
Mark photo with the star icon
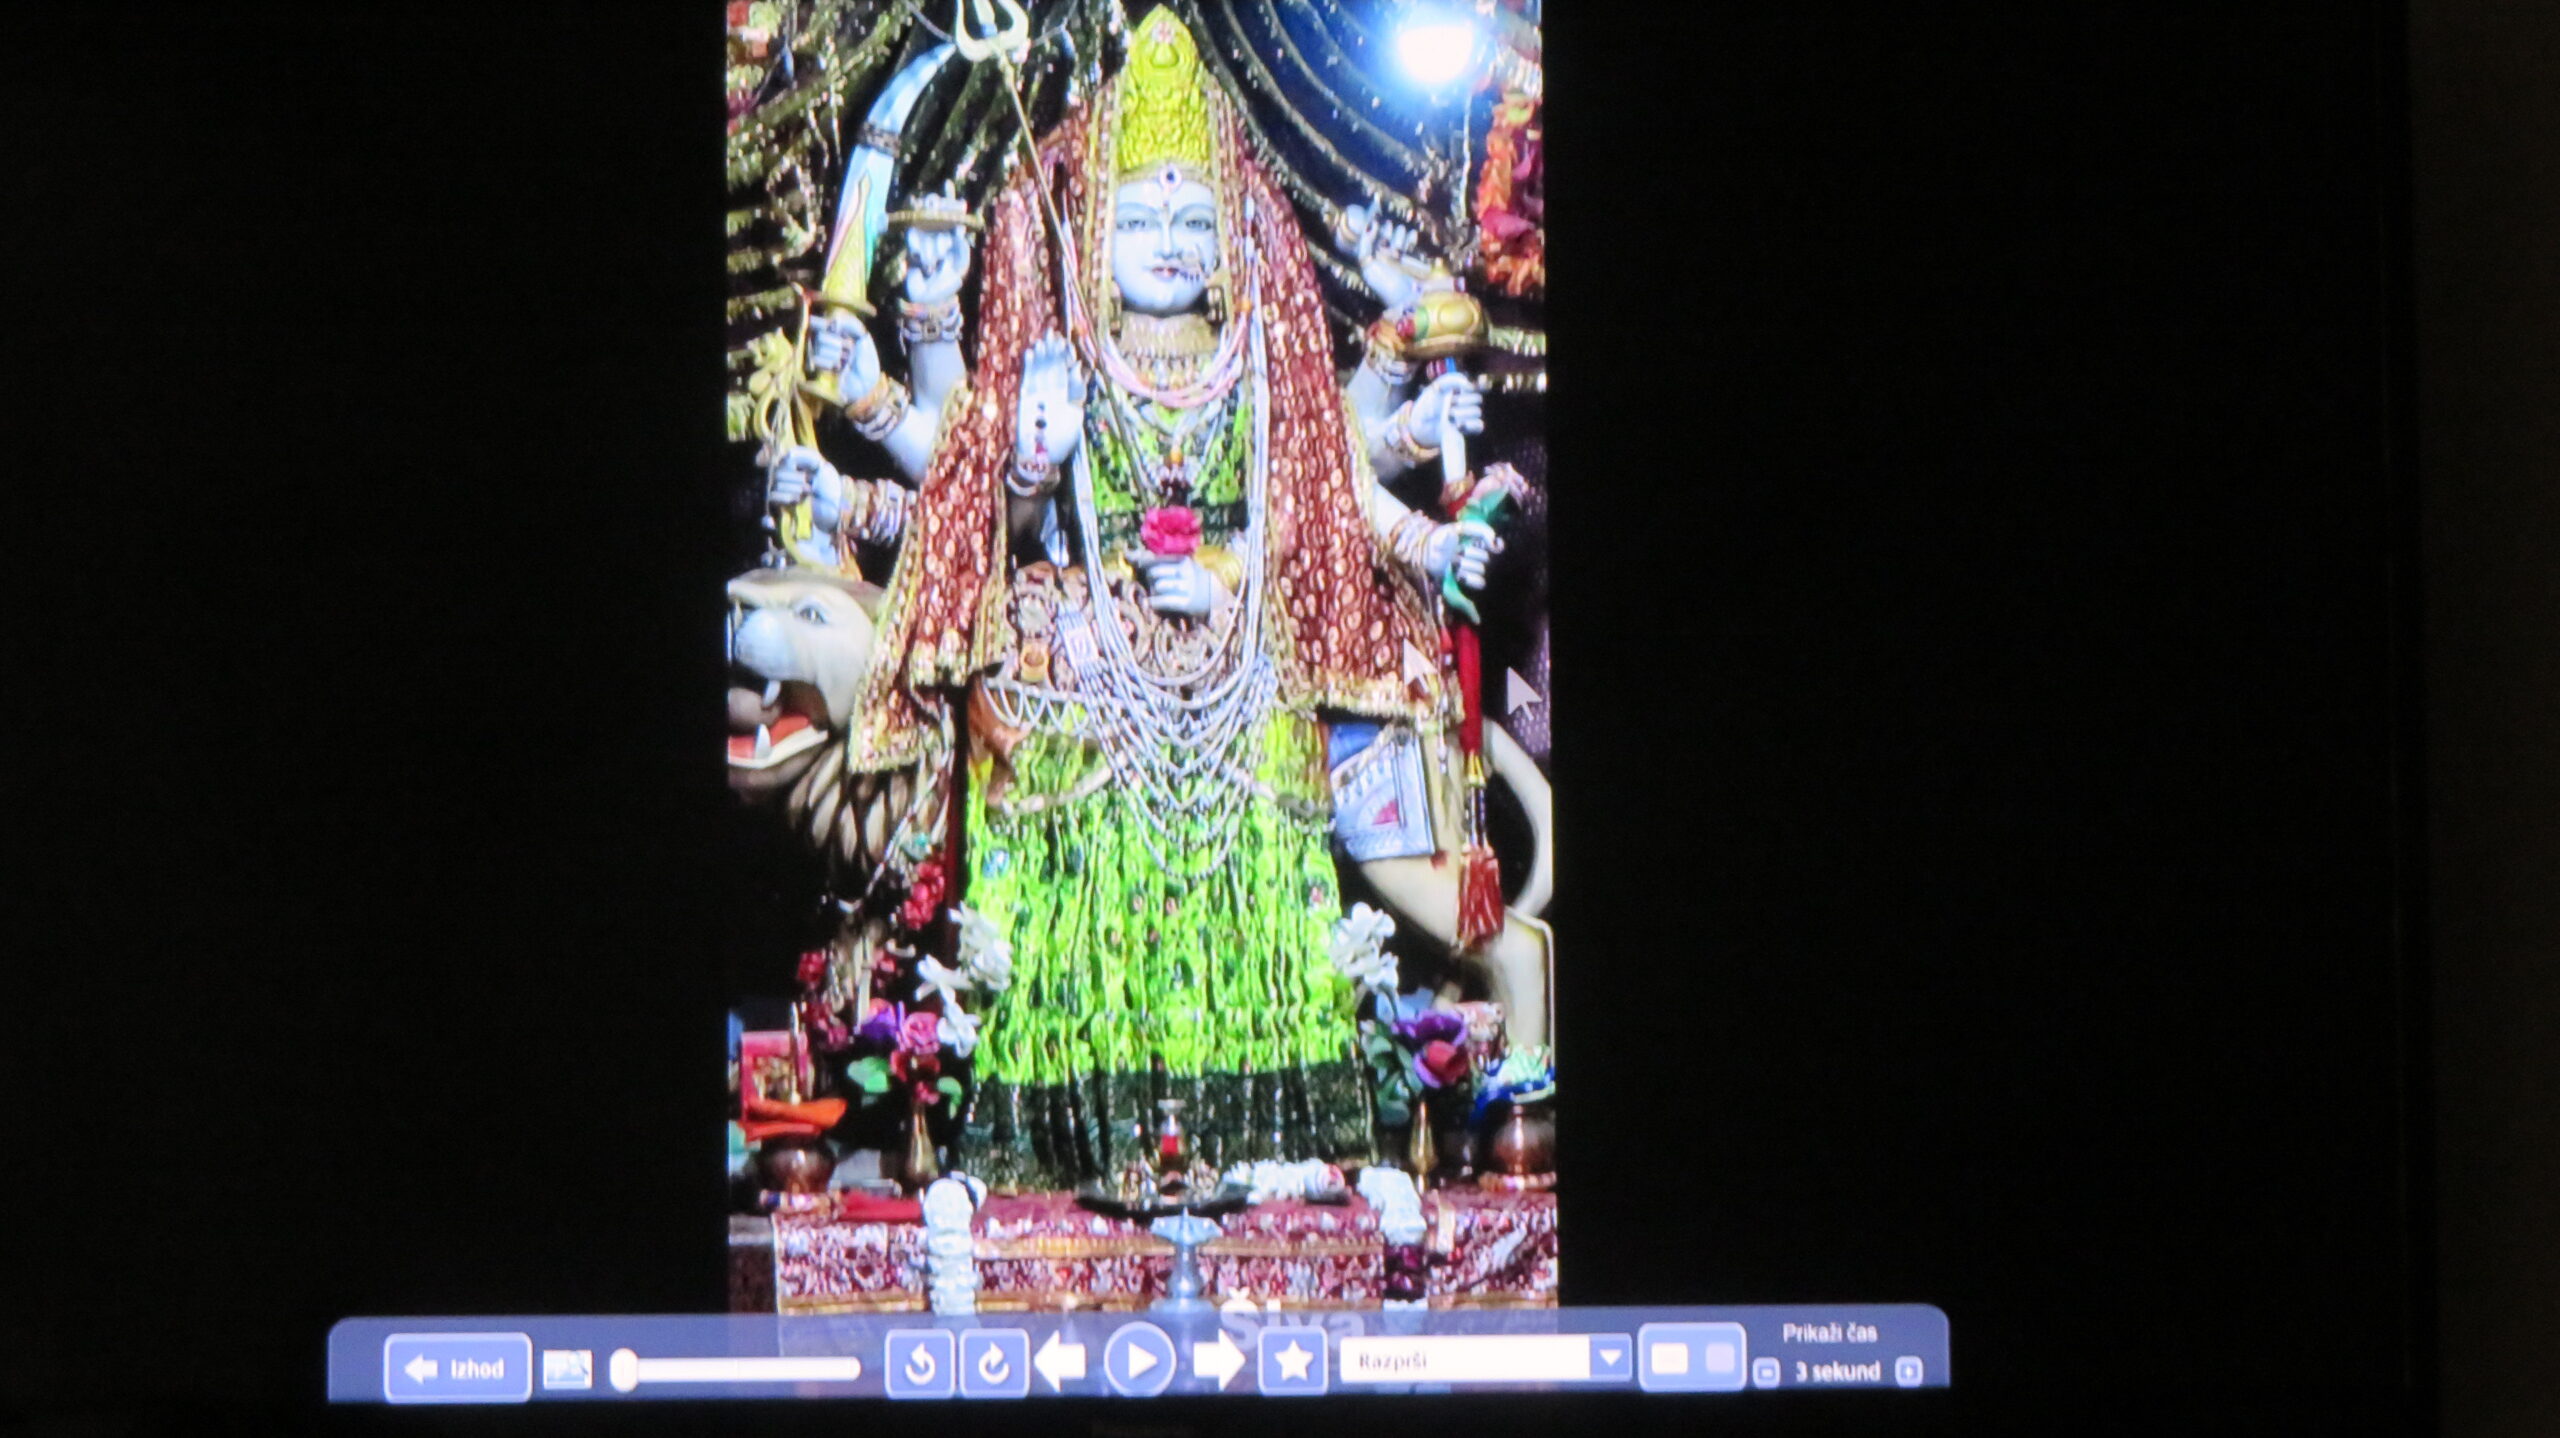tap(1292, 1361)
